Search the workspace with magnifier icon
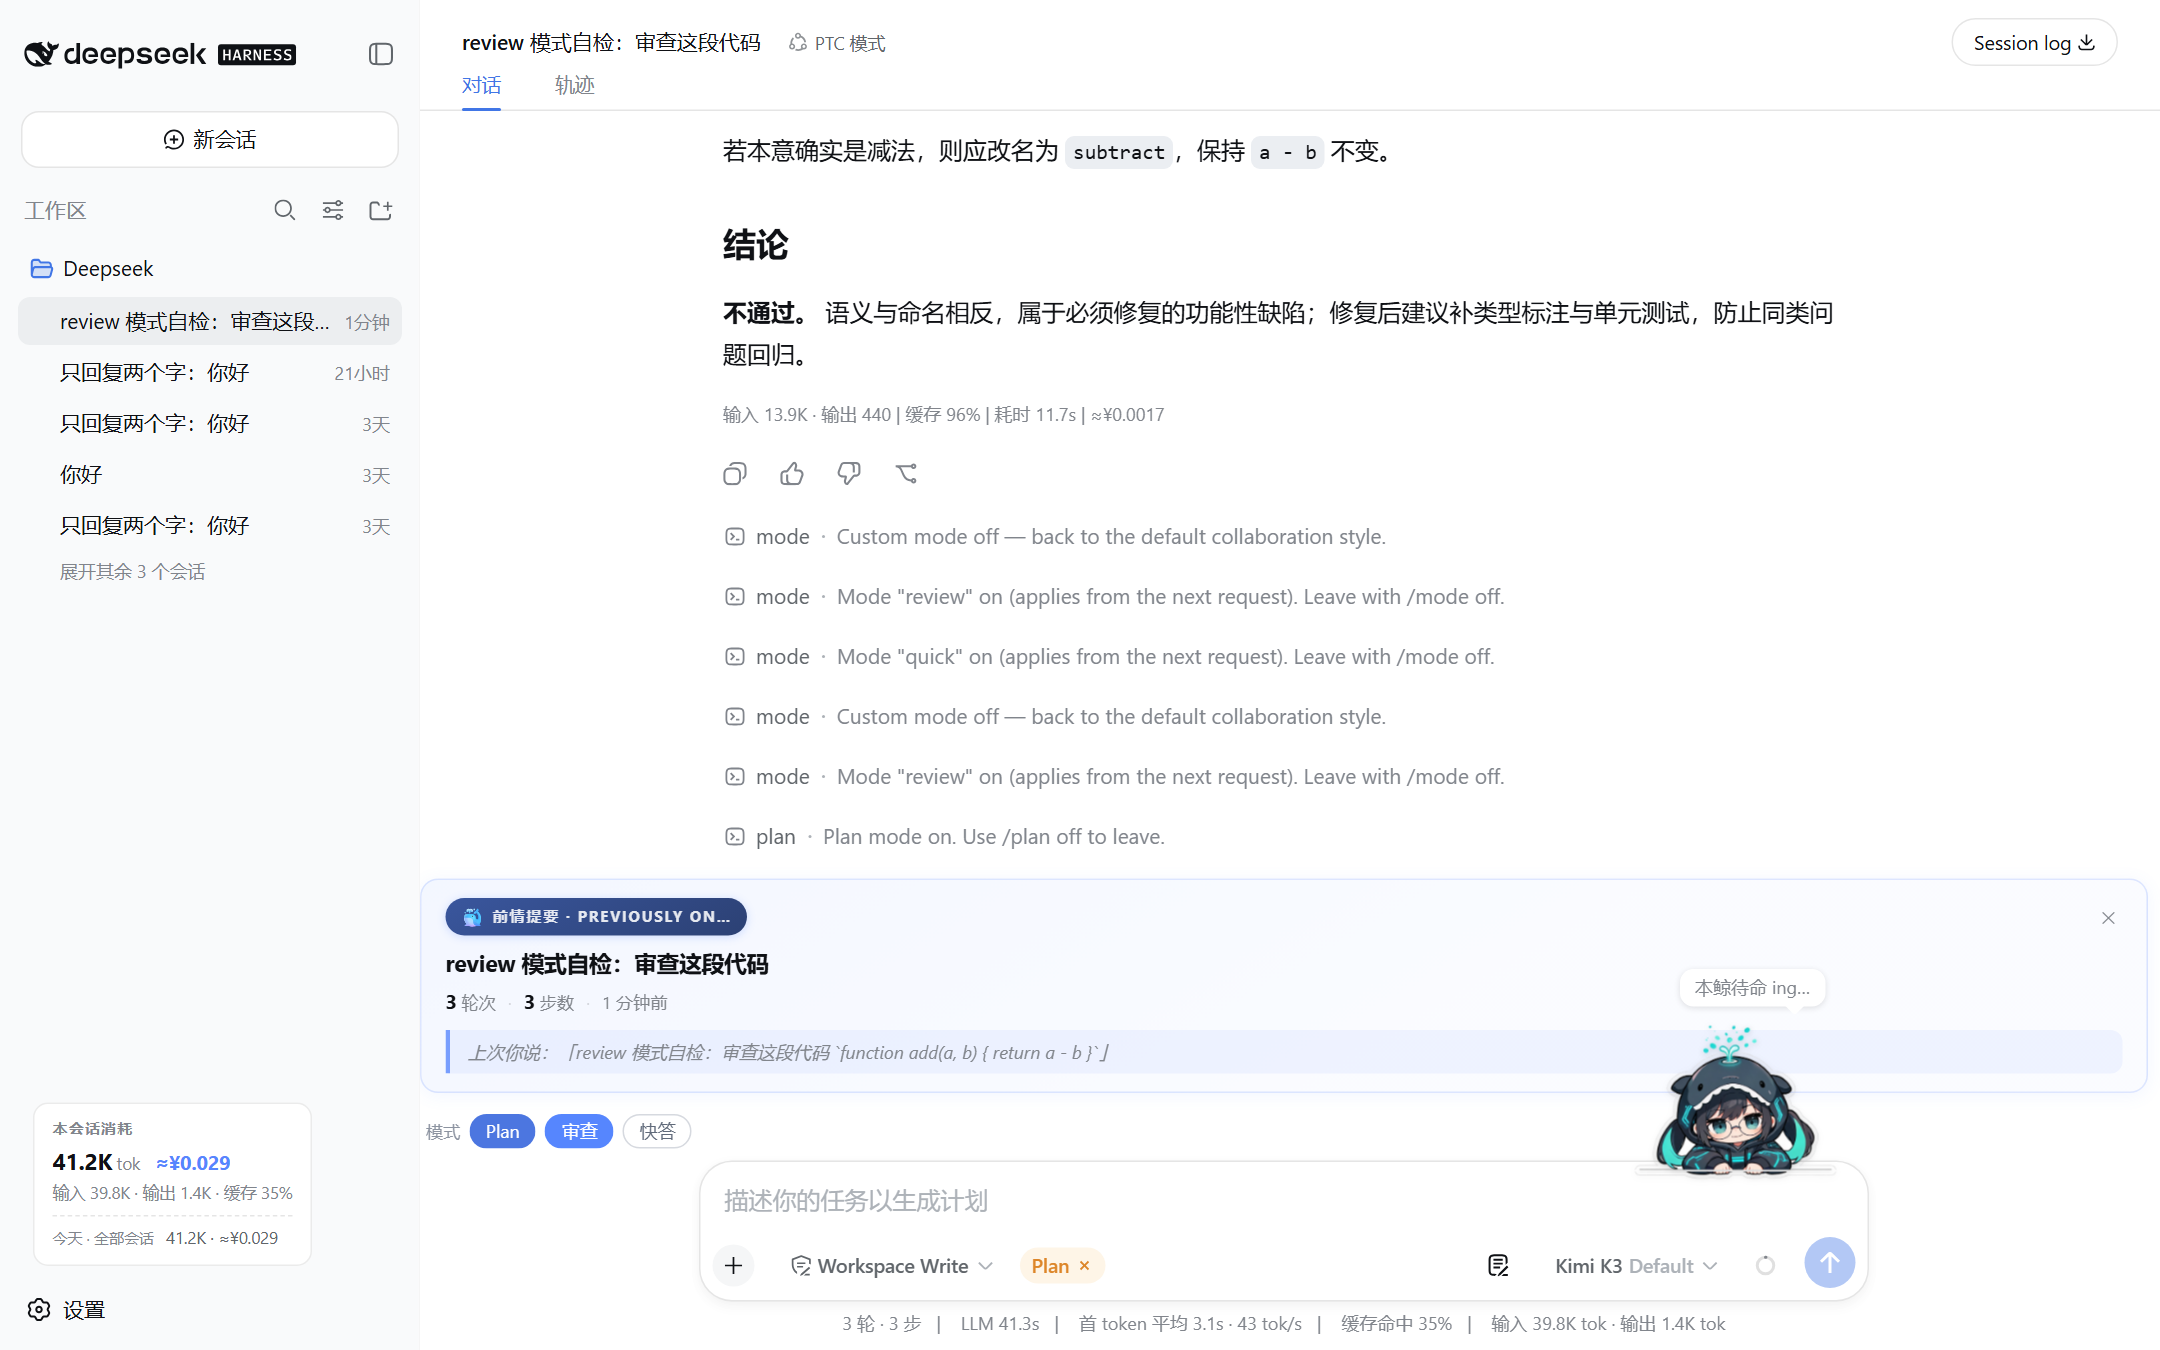This screenshot has width=2160, height=1350. pos(285,210)
